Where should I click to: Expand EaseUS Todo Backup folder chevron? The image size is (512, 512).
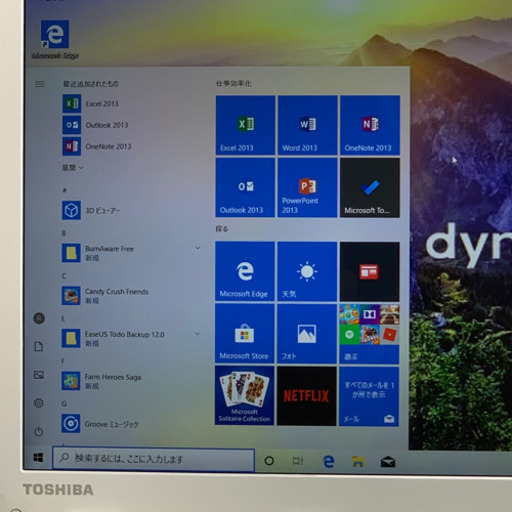click(x=197, y=334)
